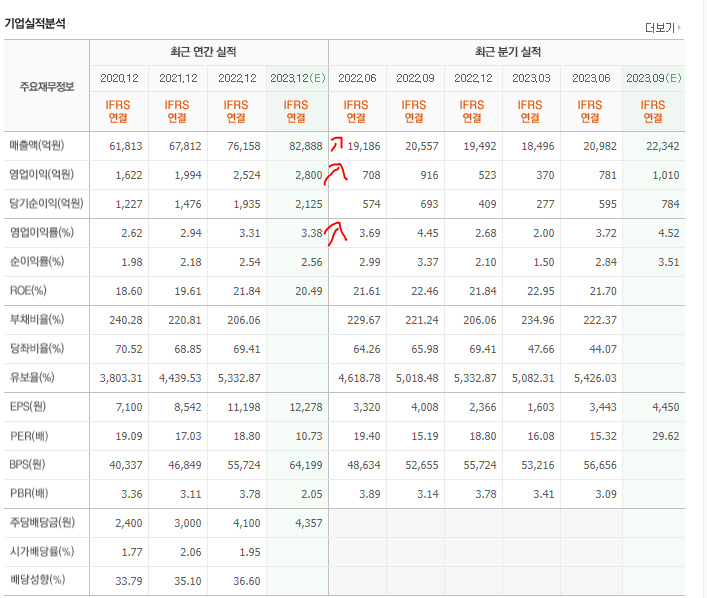The image size is (707, 598).
Task: Select the 44.07 quick ratio value
Action: point(603,349)
